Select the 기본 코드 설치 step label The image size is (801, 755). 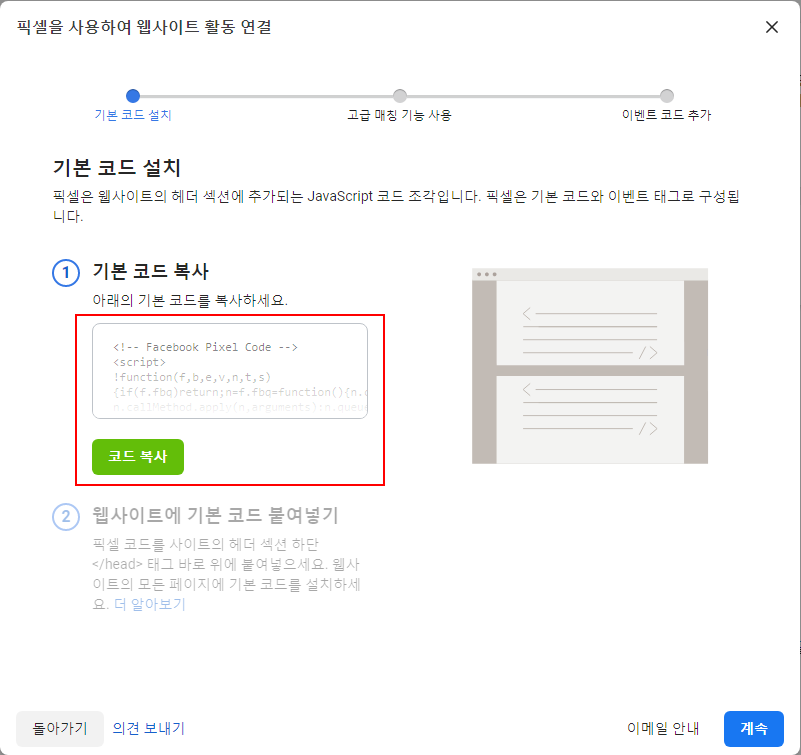133,115
